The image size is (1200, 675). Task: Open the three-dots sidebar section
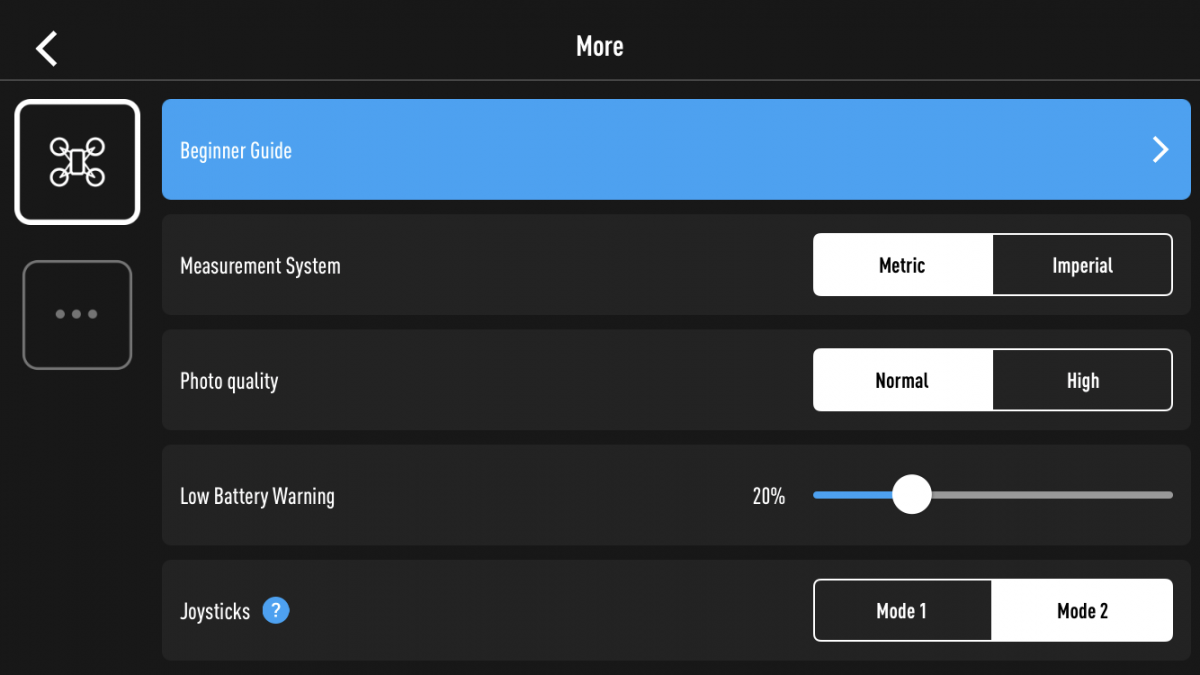[x=77, y=314]
